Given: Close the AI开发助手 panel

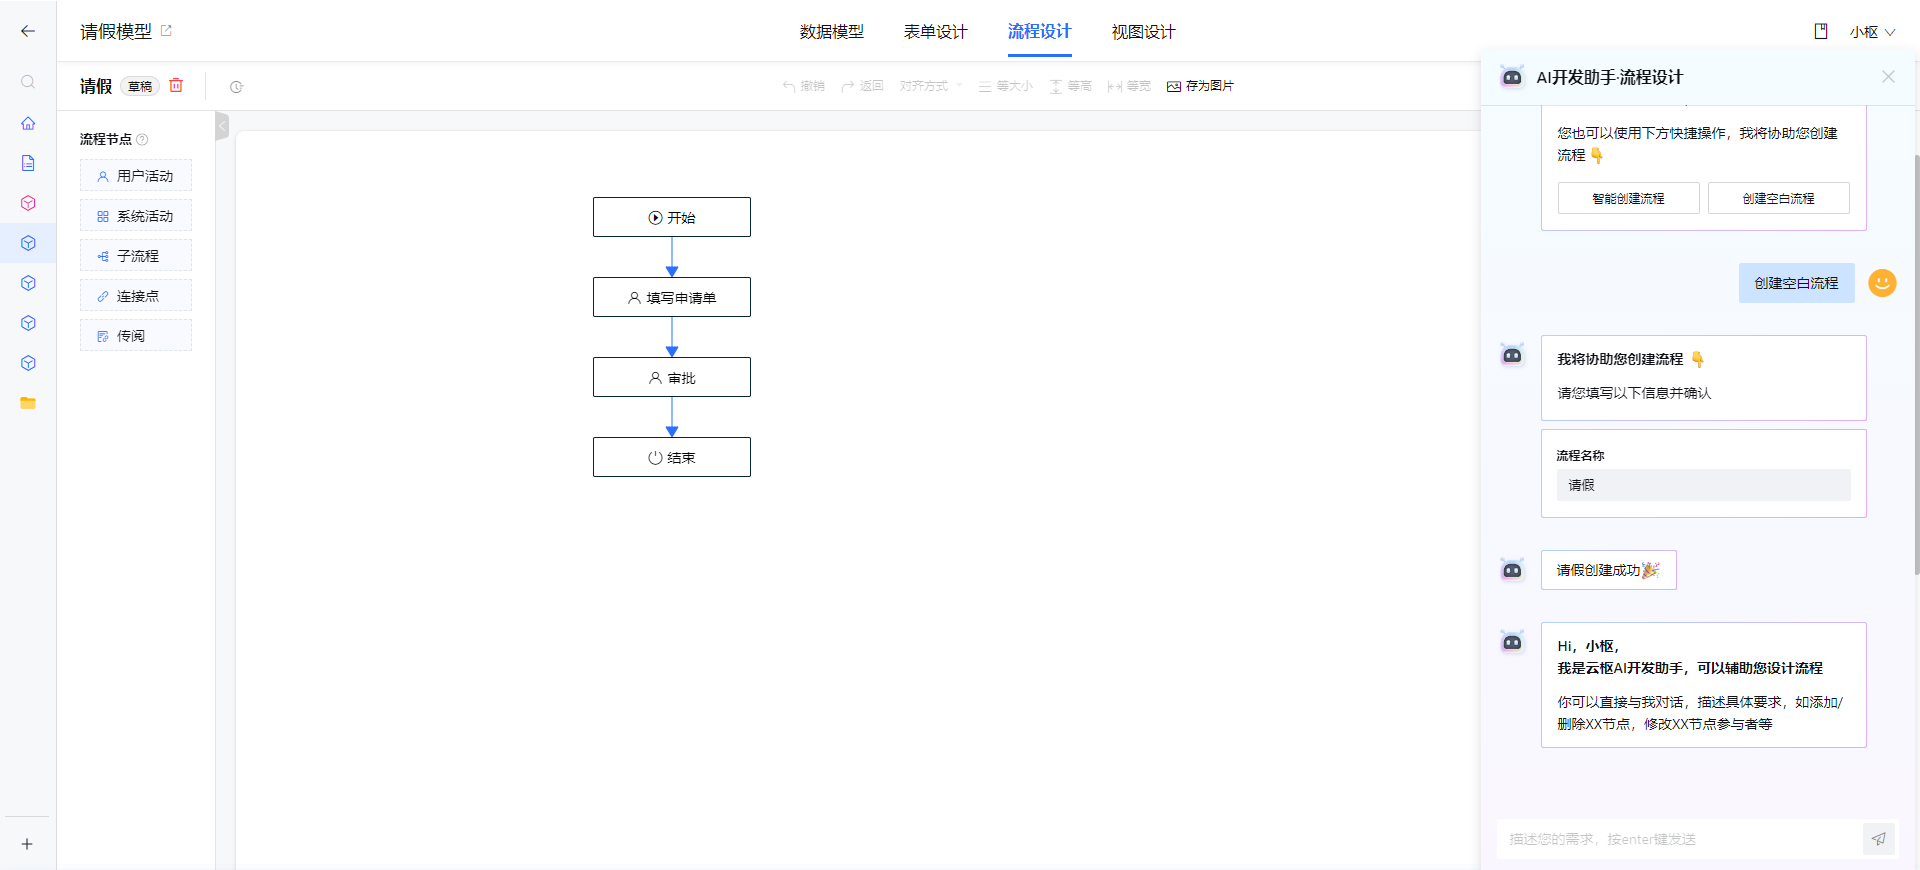Looking at the screenshot, I should [x=1888, y=77].
